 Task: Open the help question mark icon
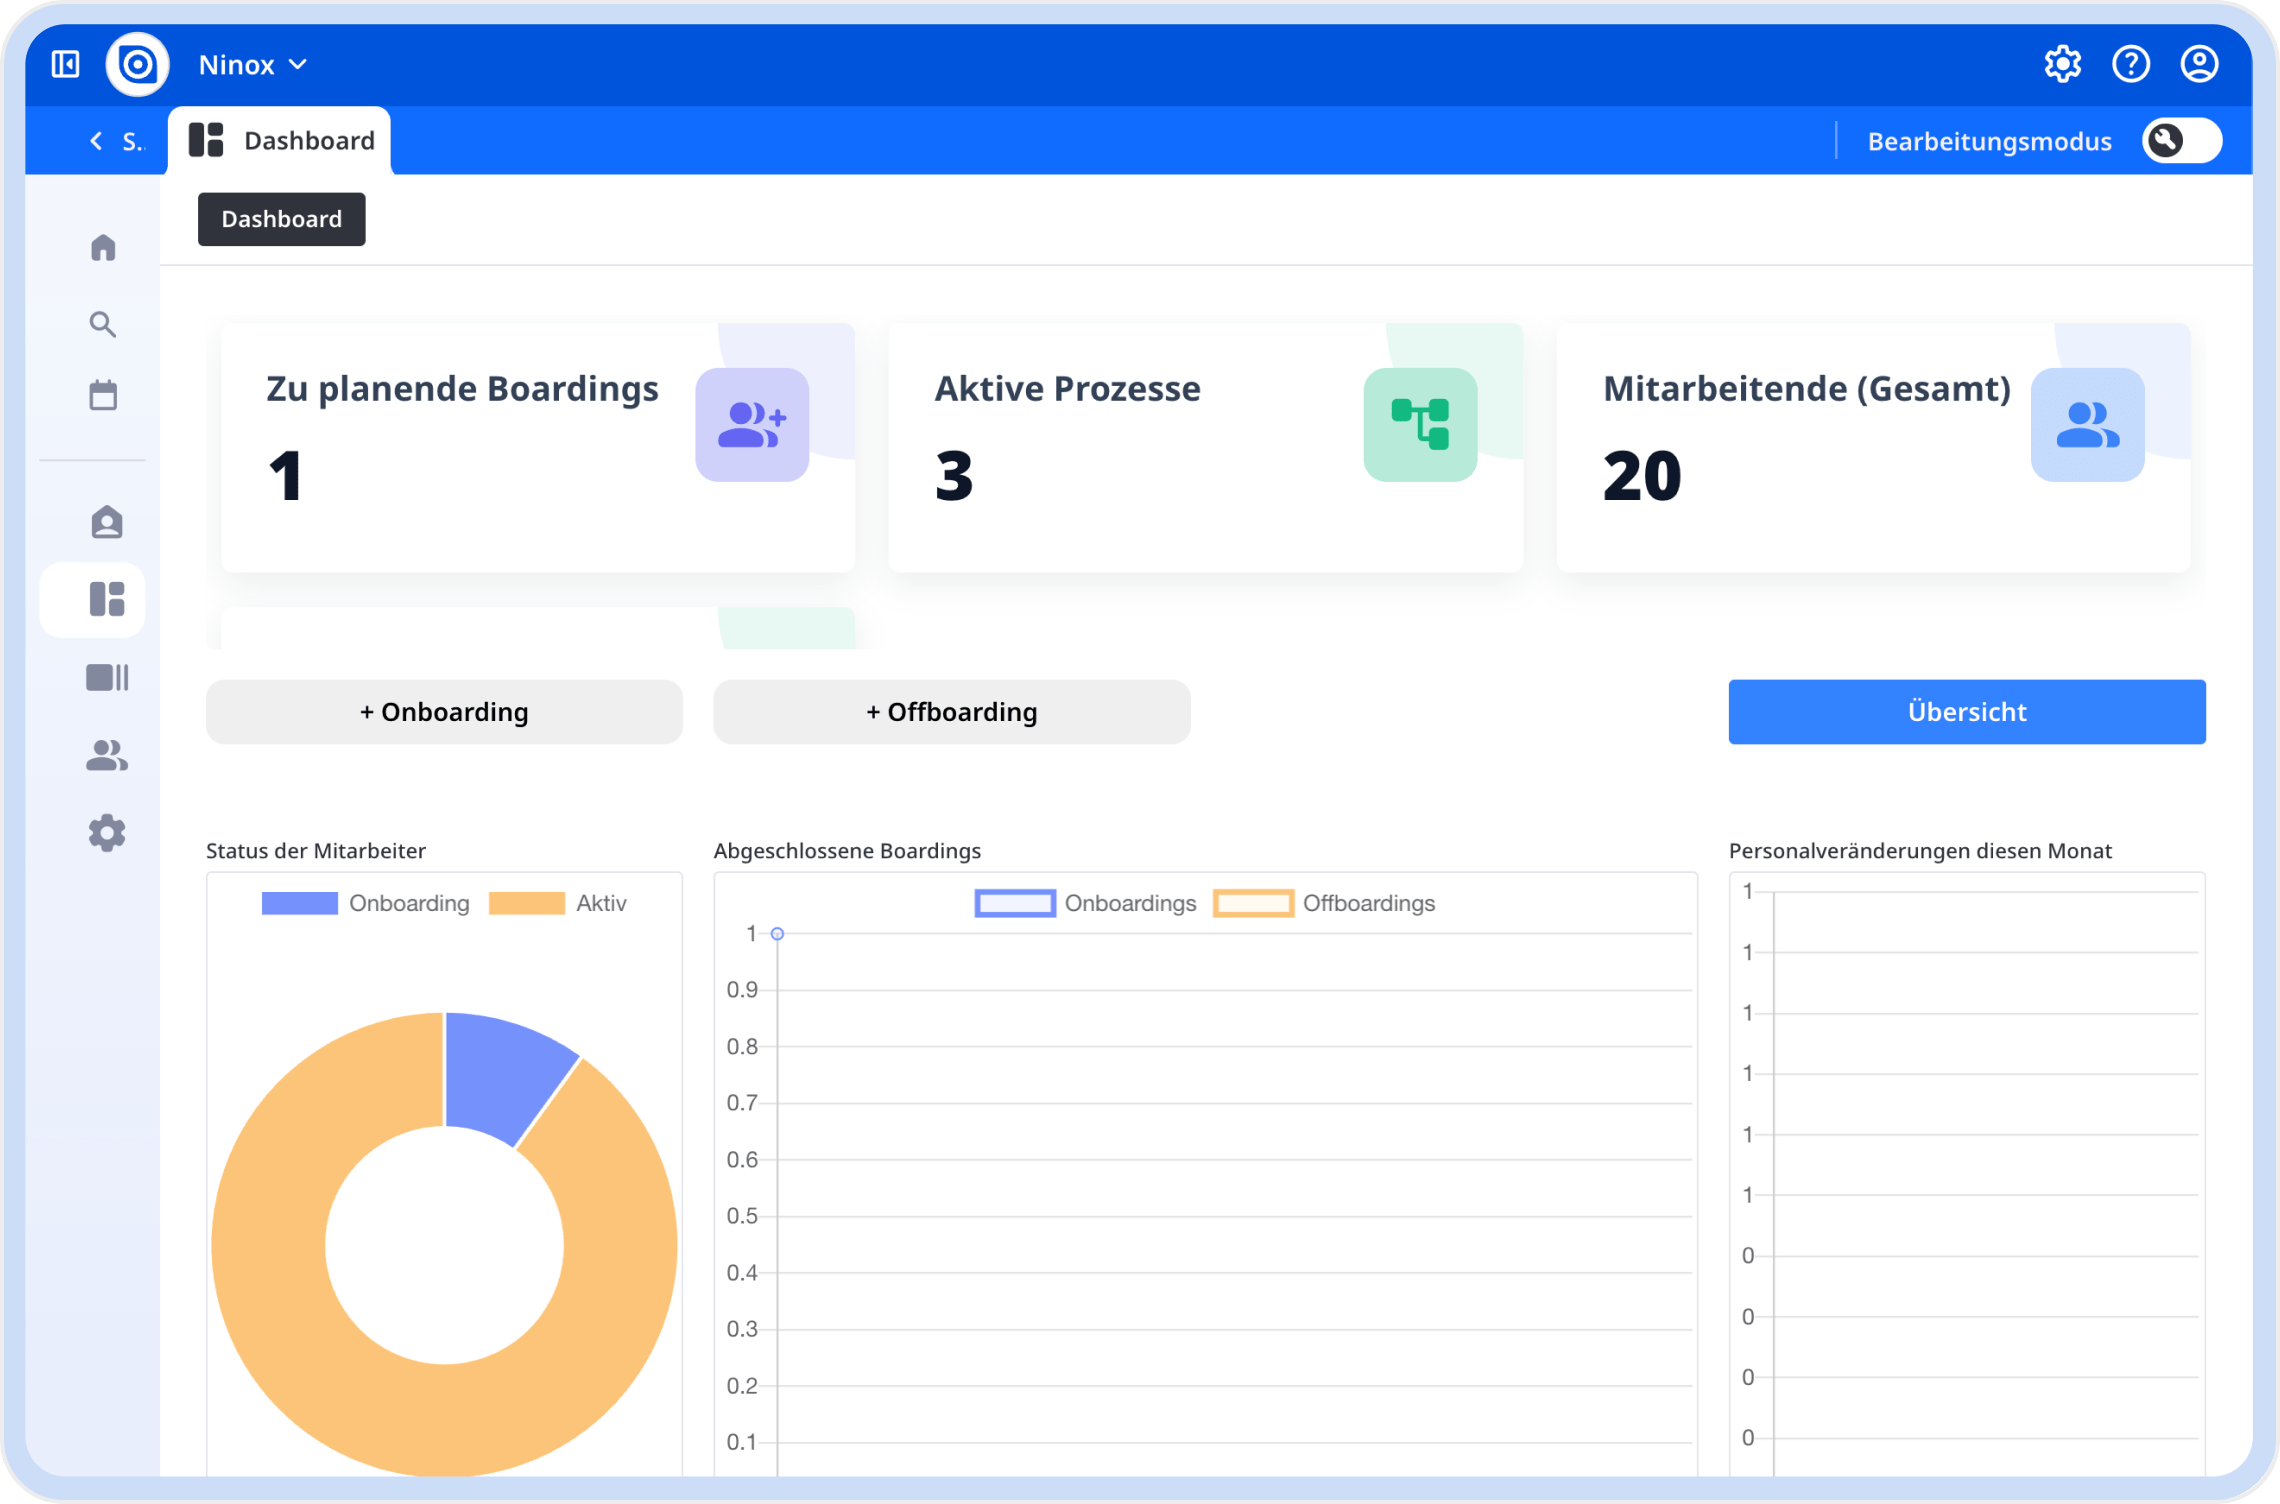2130,64
